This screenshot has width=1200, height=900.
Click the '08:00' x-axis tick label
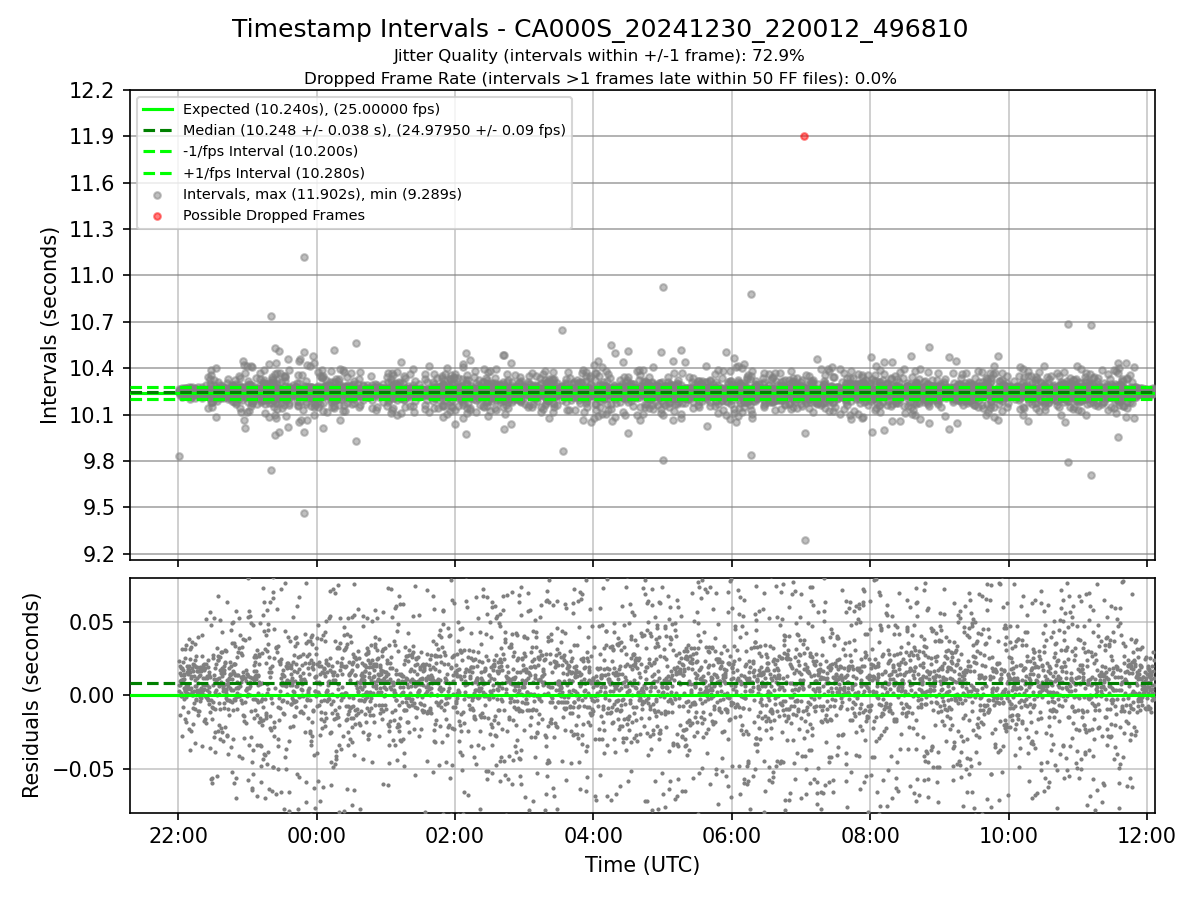pos(869,837)
